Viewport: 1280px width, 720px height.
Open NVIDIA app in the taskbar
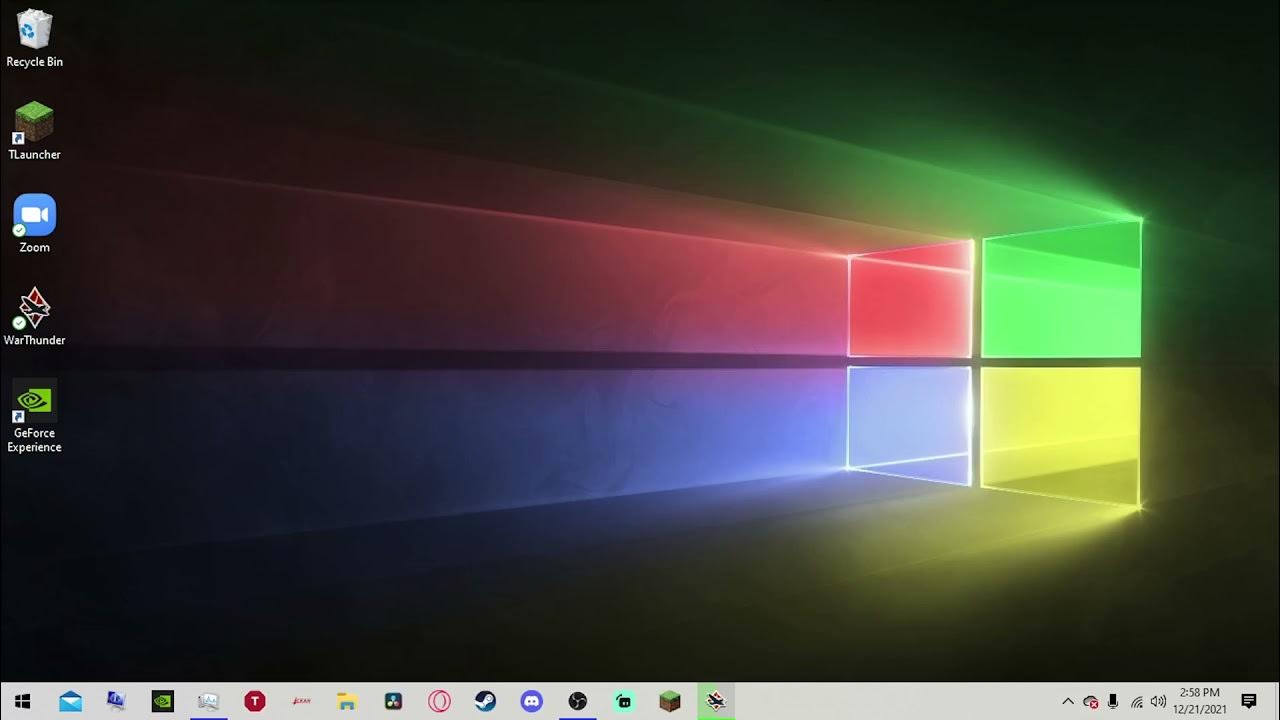pyautogui.click(x=162, y=701)
